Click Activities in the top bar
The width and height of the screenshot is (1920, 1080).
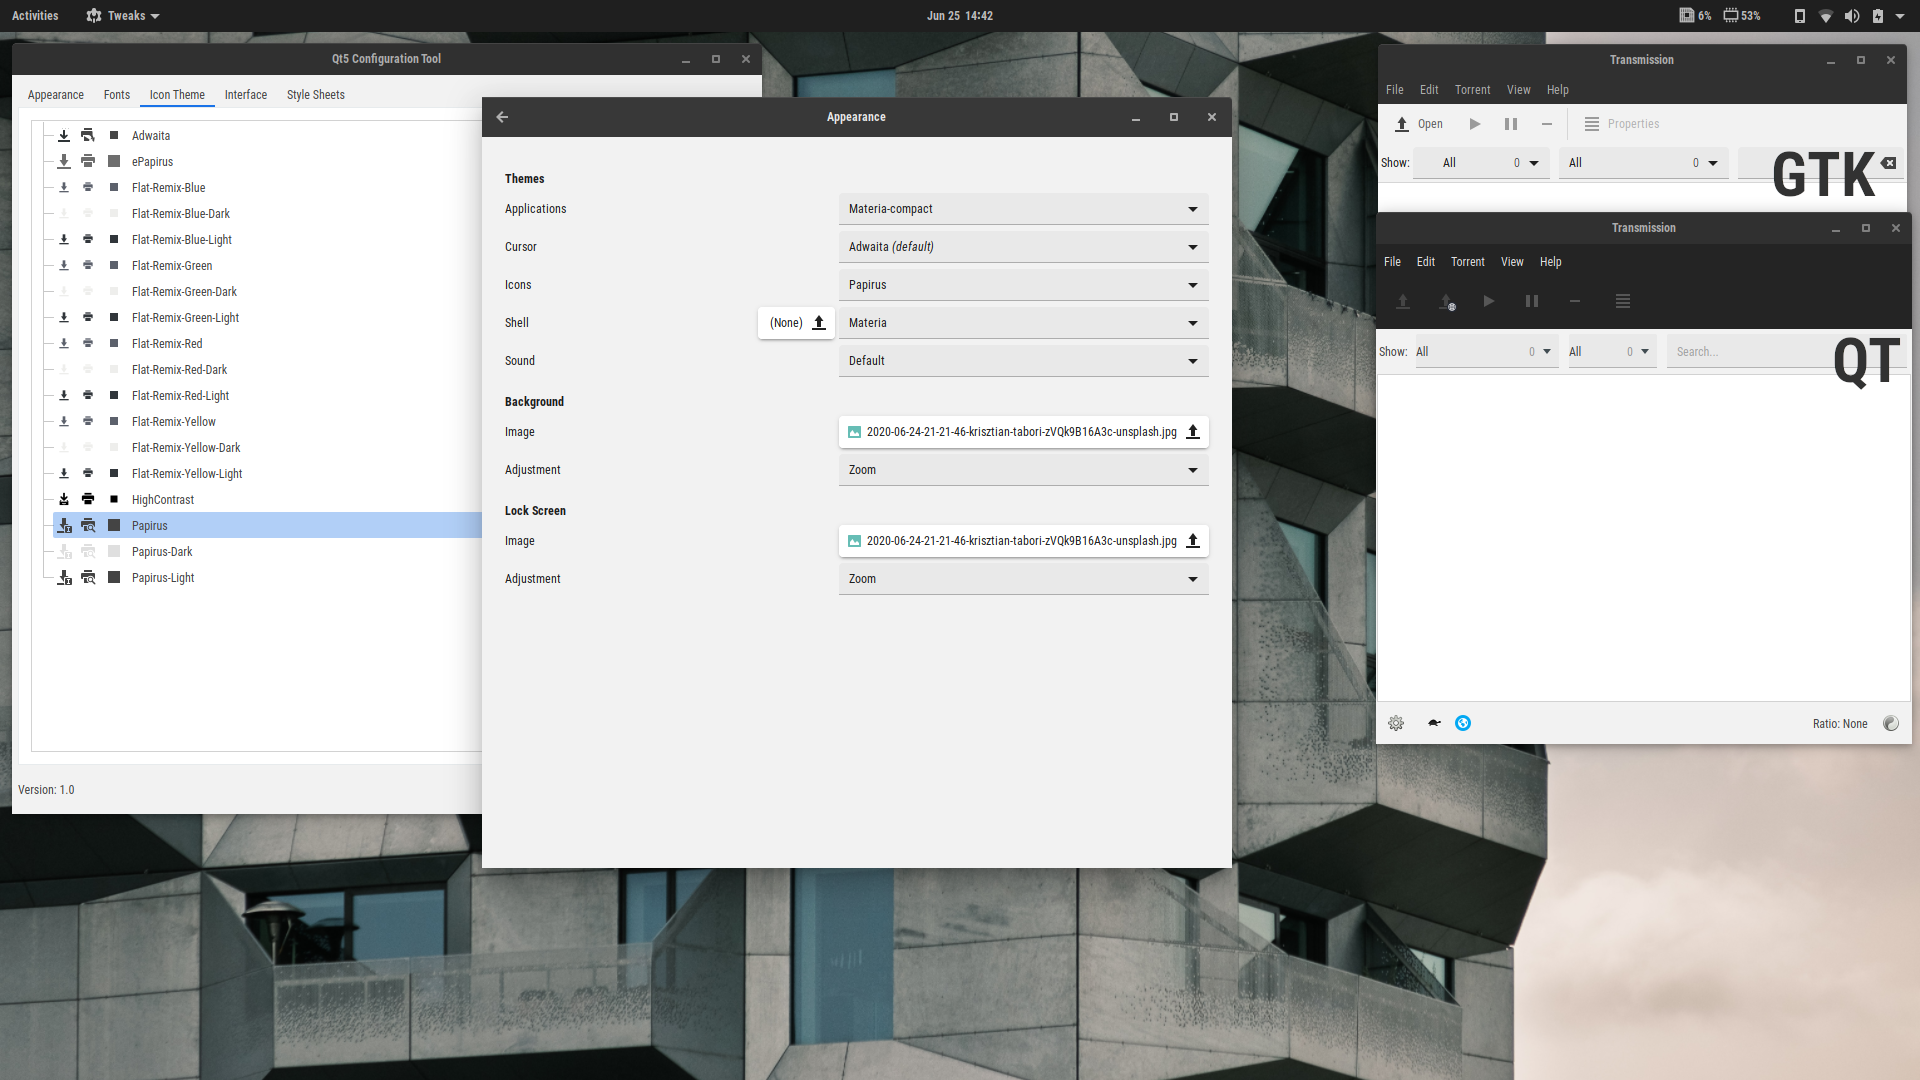[x=35, y=16]
